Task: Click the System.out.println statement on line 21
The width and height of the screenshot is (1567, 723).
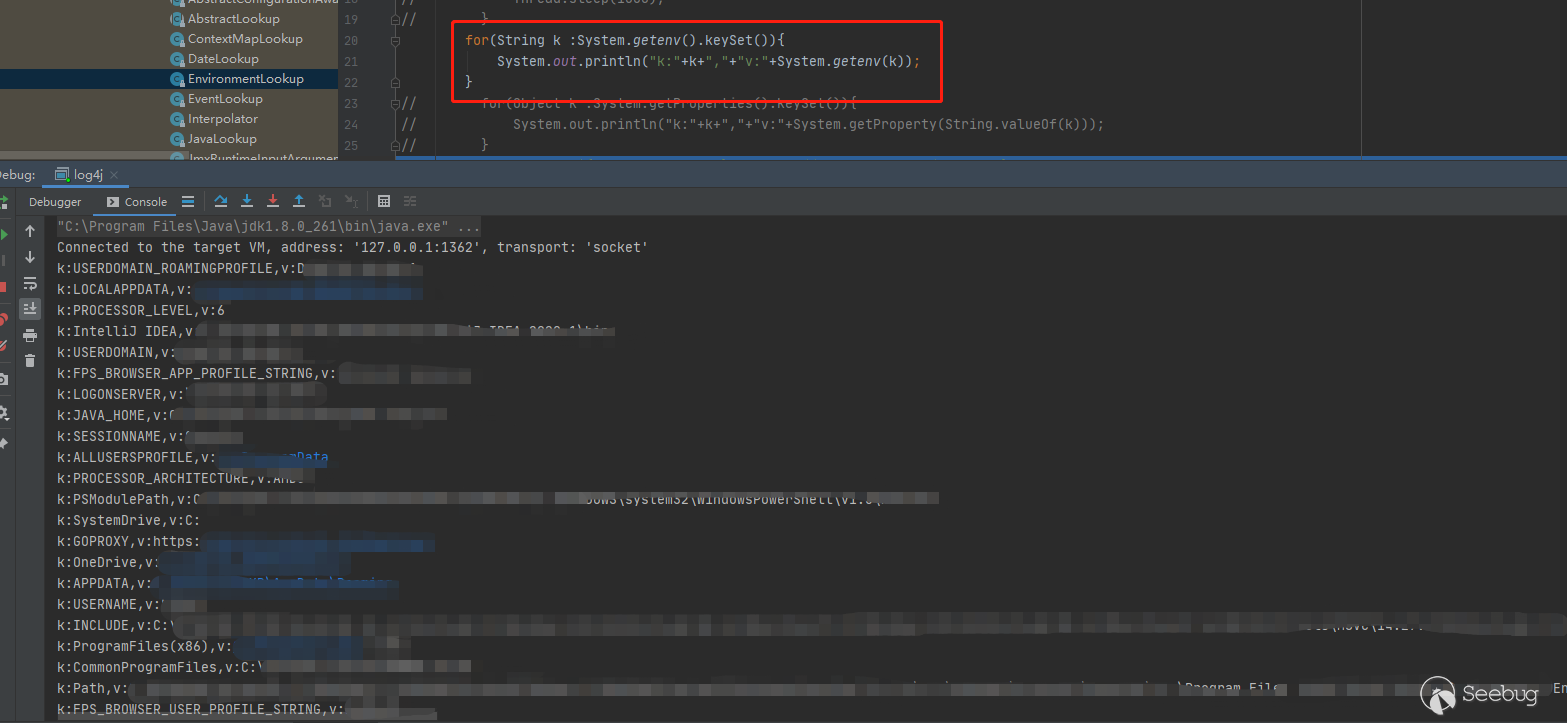Action: tap(708, 62)
